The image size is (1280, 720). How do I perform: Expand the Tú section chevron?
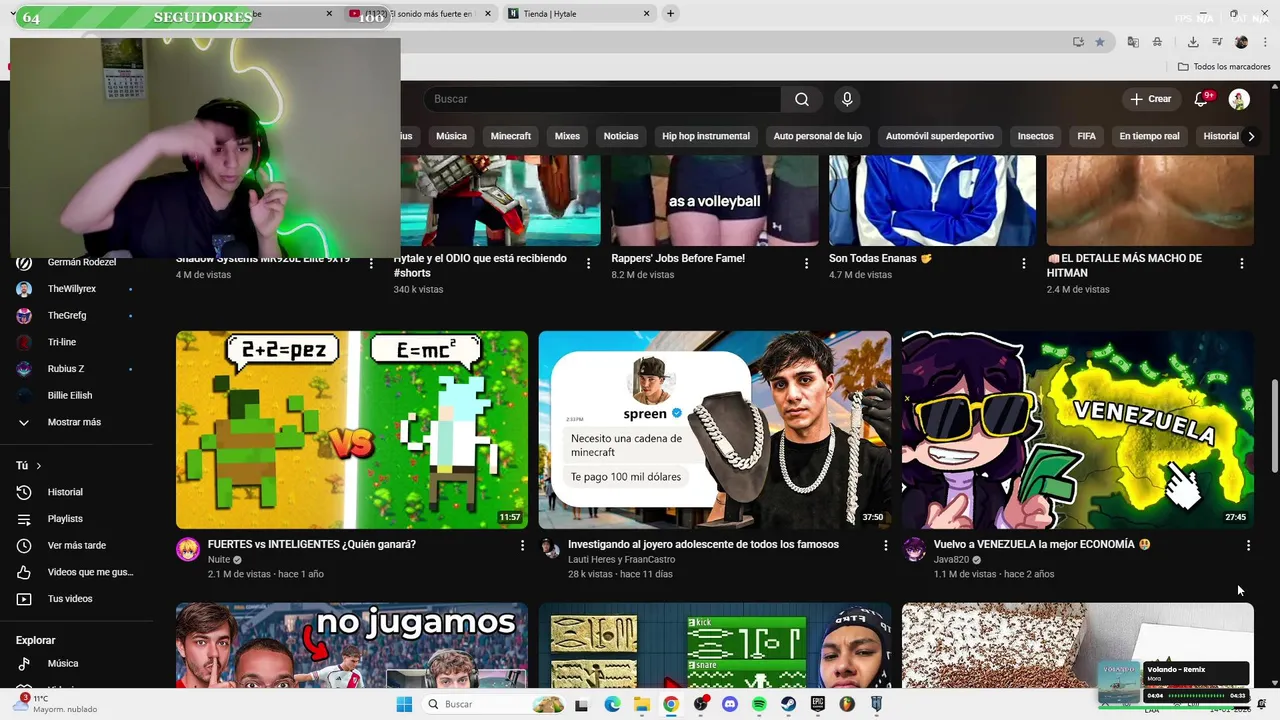39,466
